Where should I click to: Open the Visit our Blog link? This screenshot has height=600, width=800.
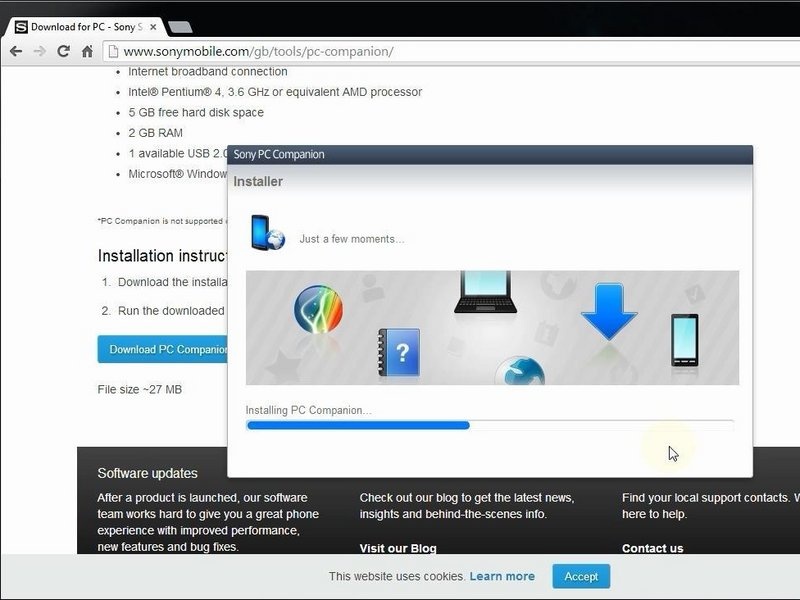point(398,548)
